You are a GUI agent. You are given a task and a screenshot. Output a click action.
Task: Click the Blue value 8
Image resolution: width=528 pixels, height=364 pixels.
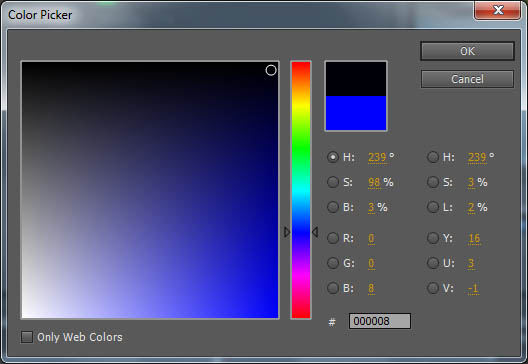[371, 289]
